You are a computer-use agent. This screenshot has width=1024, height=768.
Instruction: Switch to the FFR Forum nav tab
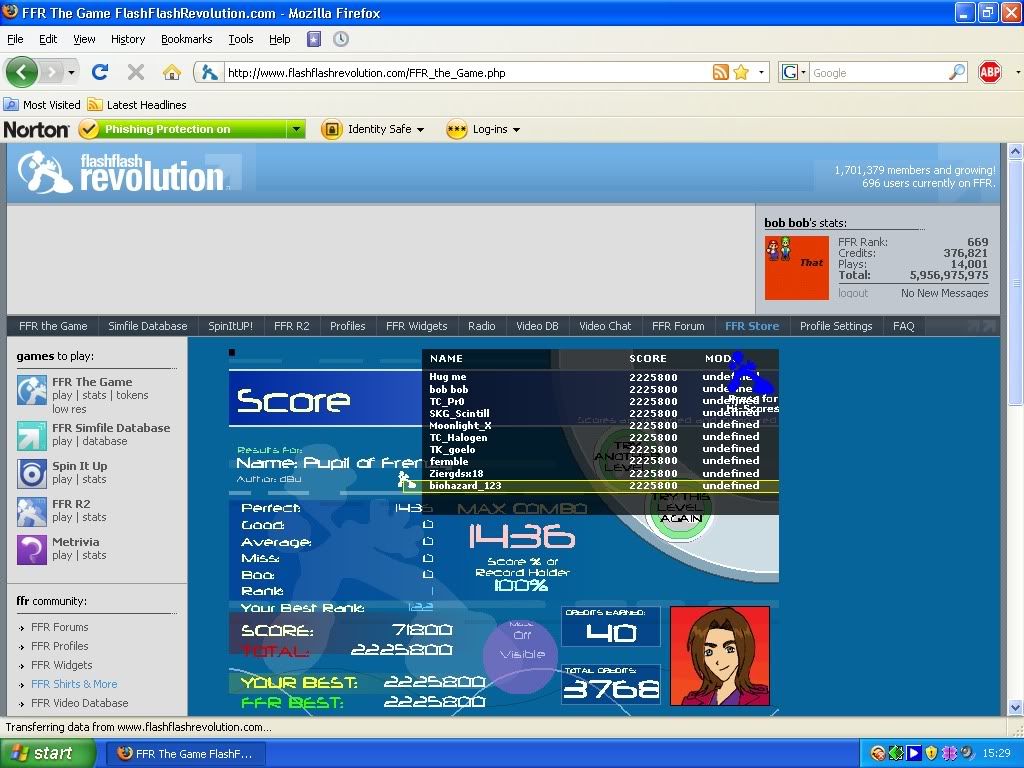[678, 326]
